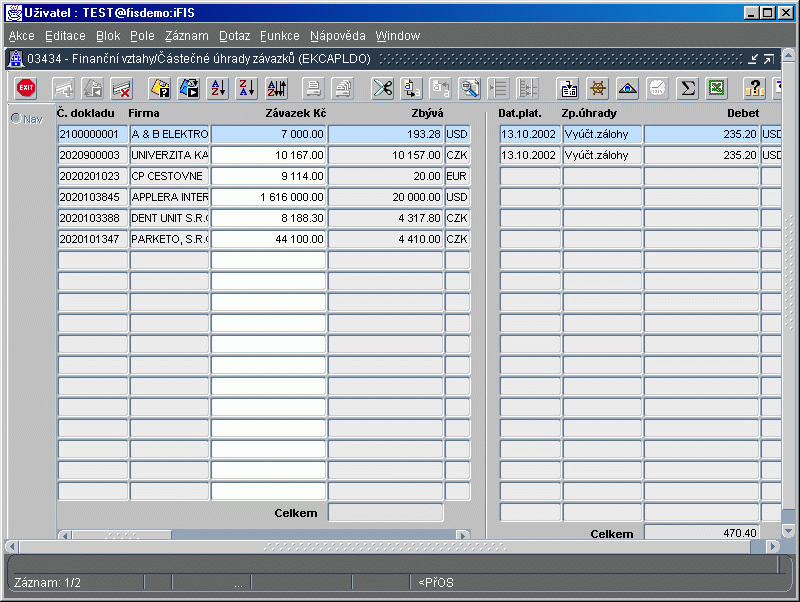Click the first row payment date 13.10.2002

coord(530,134)
